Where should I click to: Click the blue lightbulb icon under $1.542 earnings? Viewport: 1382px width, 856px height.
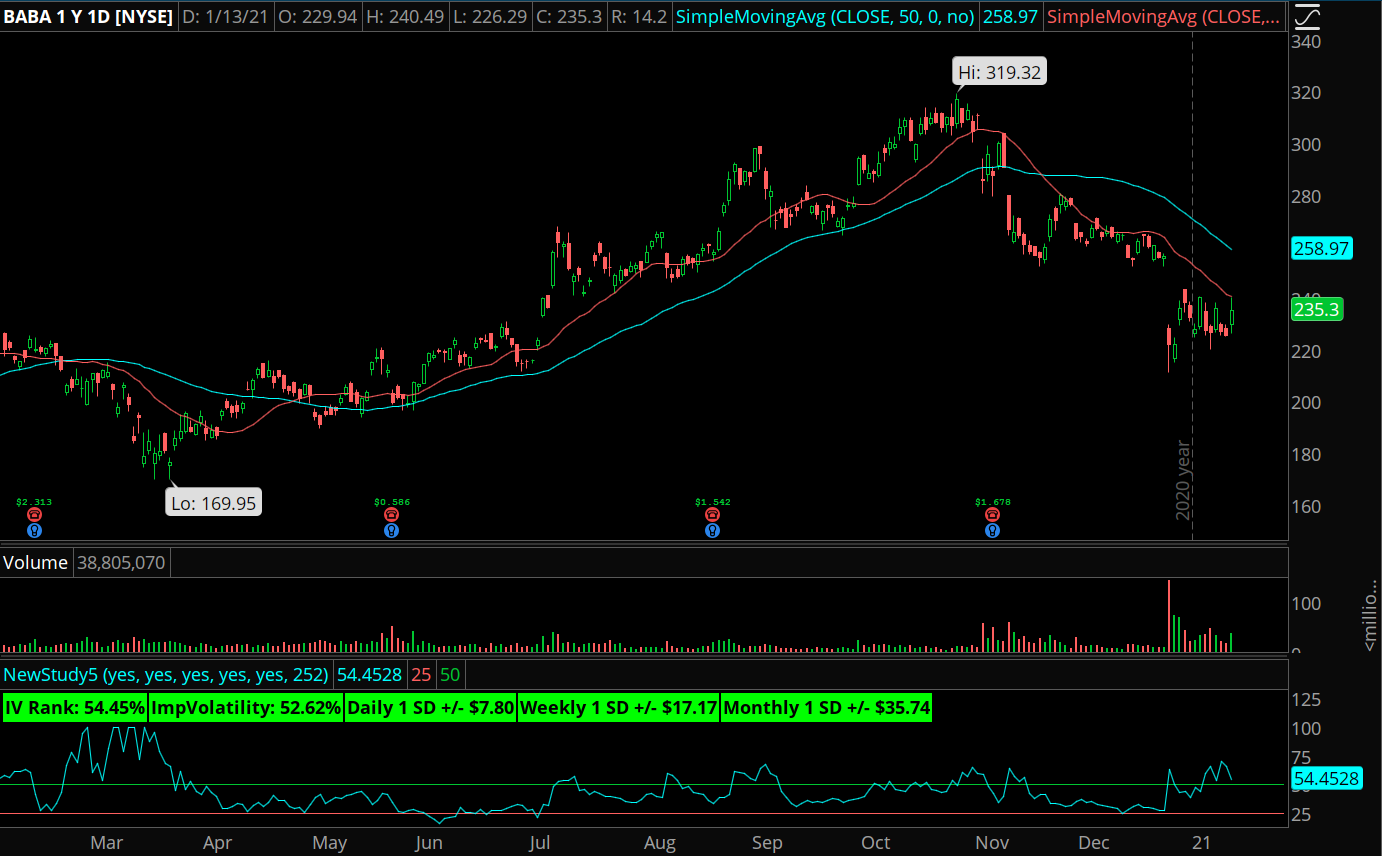(x=711, y=531)
